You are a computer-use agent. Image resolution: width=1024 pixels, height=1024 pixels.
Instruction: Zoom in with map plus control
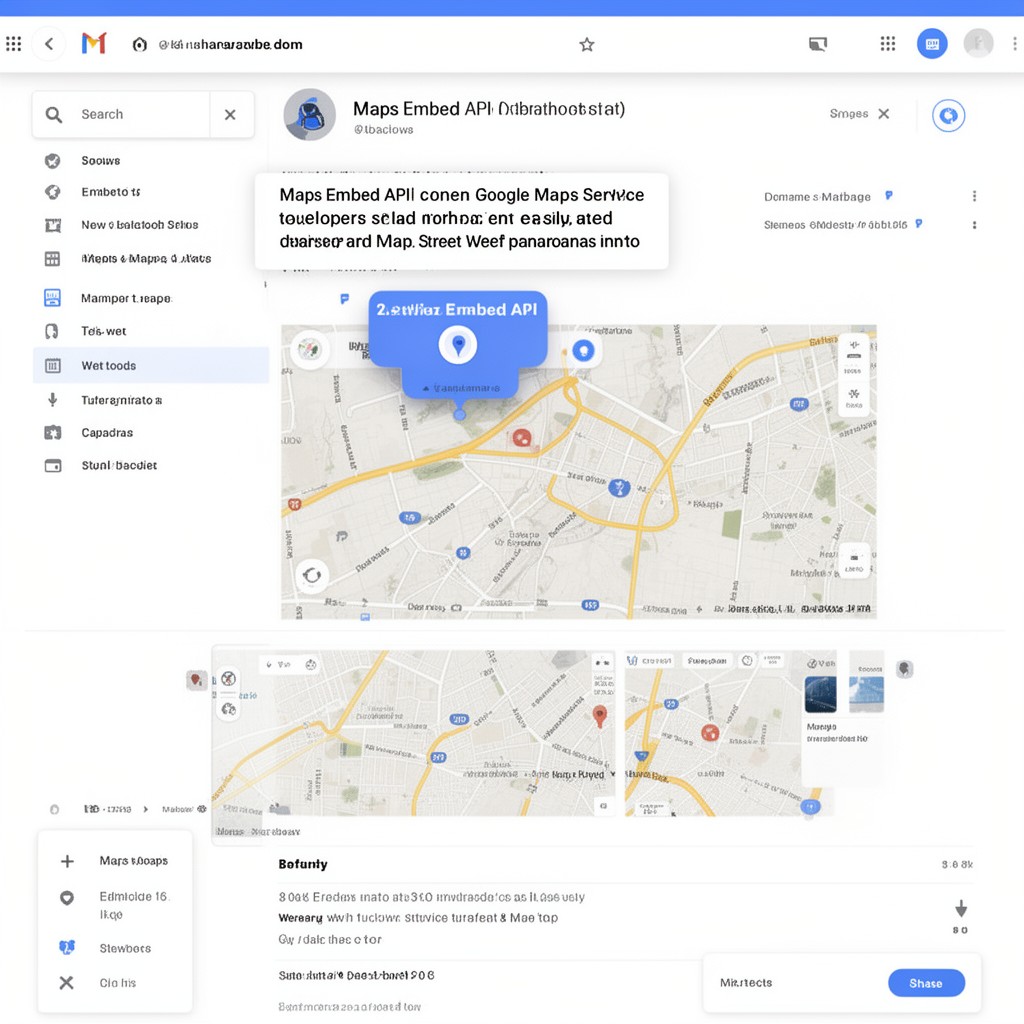click(x=854, y=344)
